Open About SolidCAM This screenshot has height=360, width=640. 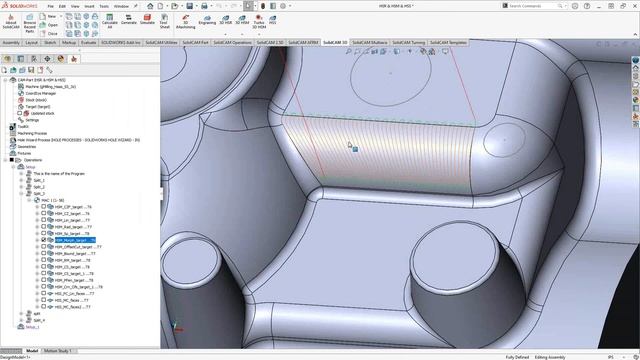tap(11, 21)
